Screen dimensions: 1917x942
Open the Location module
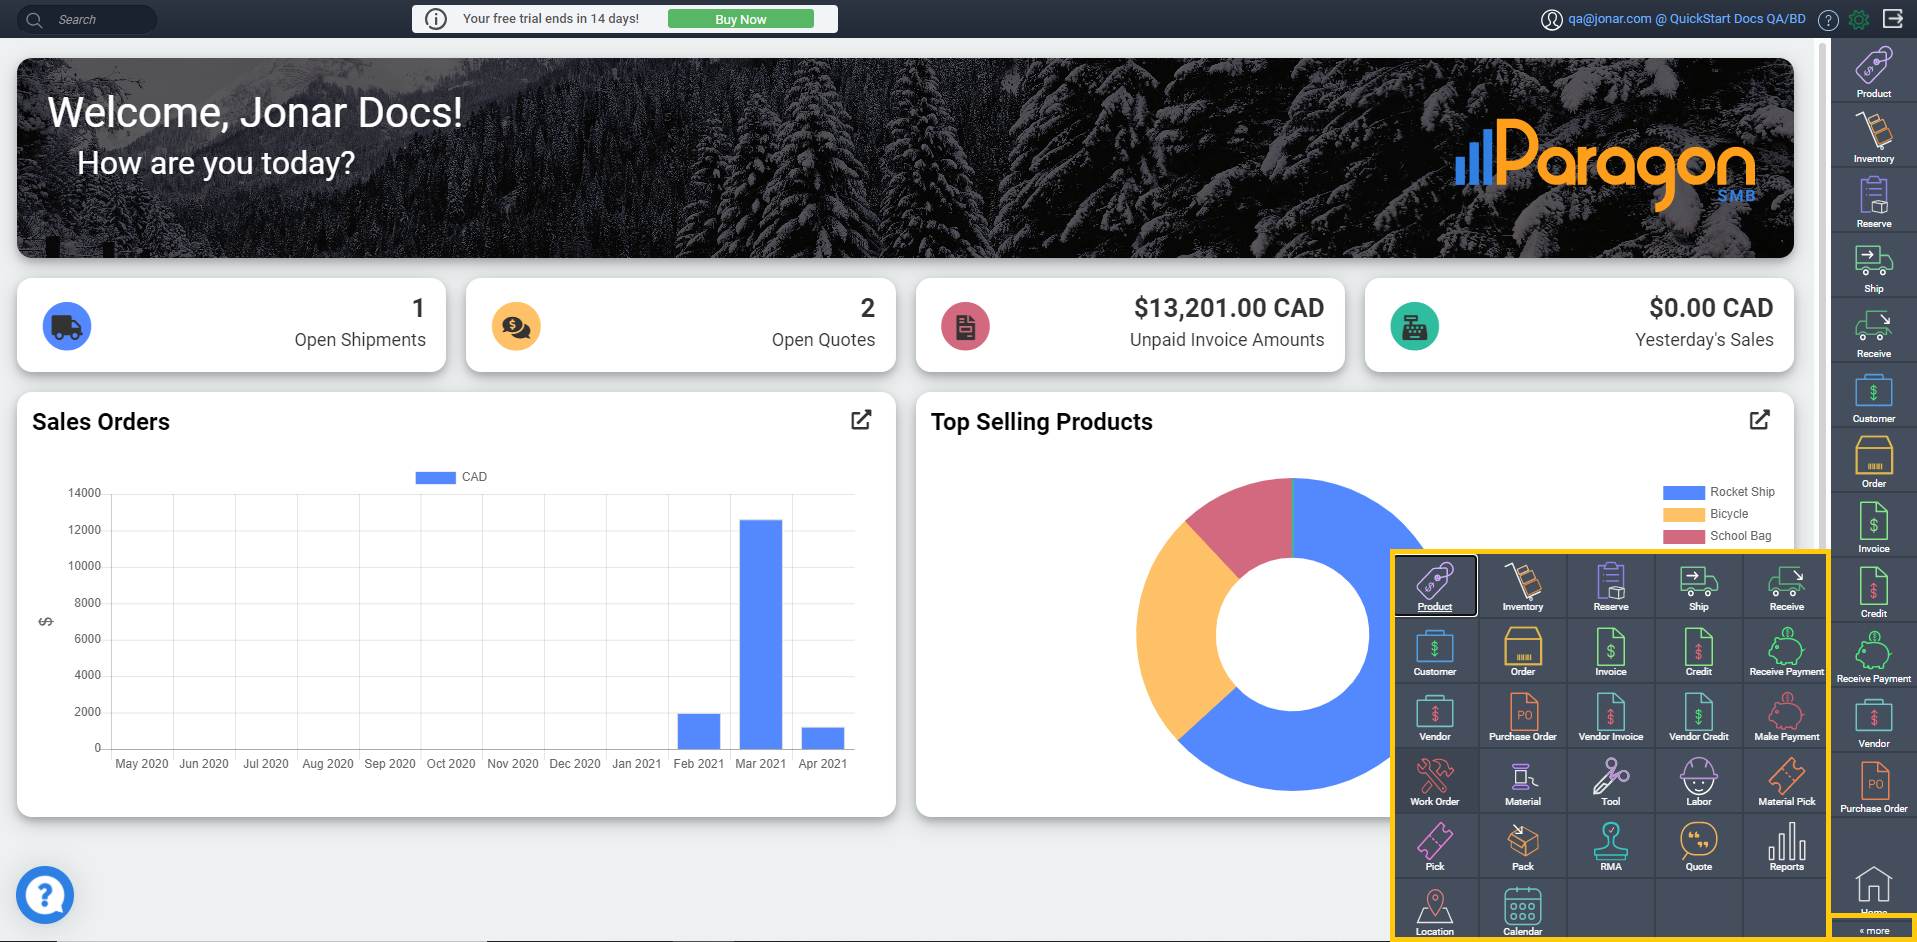pos(1435,910)
